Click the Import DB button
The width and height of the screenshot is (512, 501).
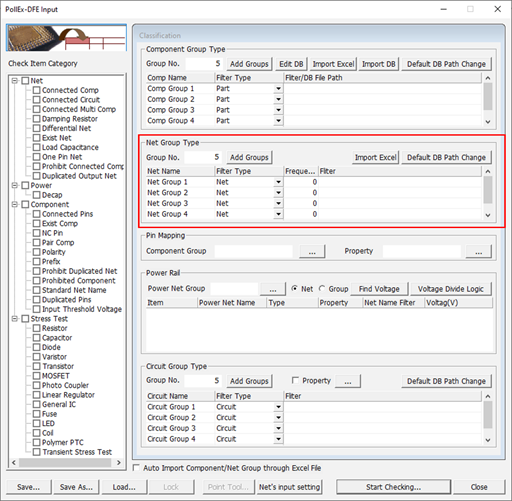pos(379,64)
